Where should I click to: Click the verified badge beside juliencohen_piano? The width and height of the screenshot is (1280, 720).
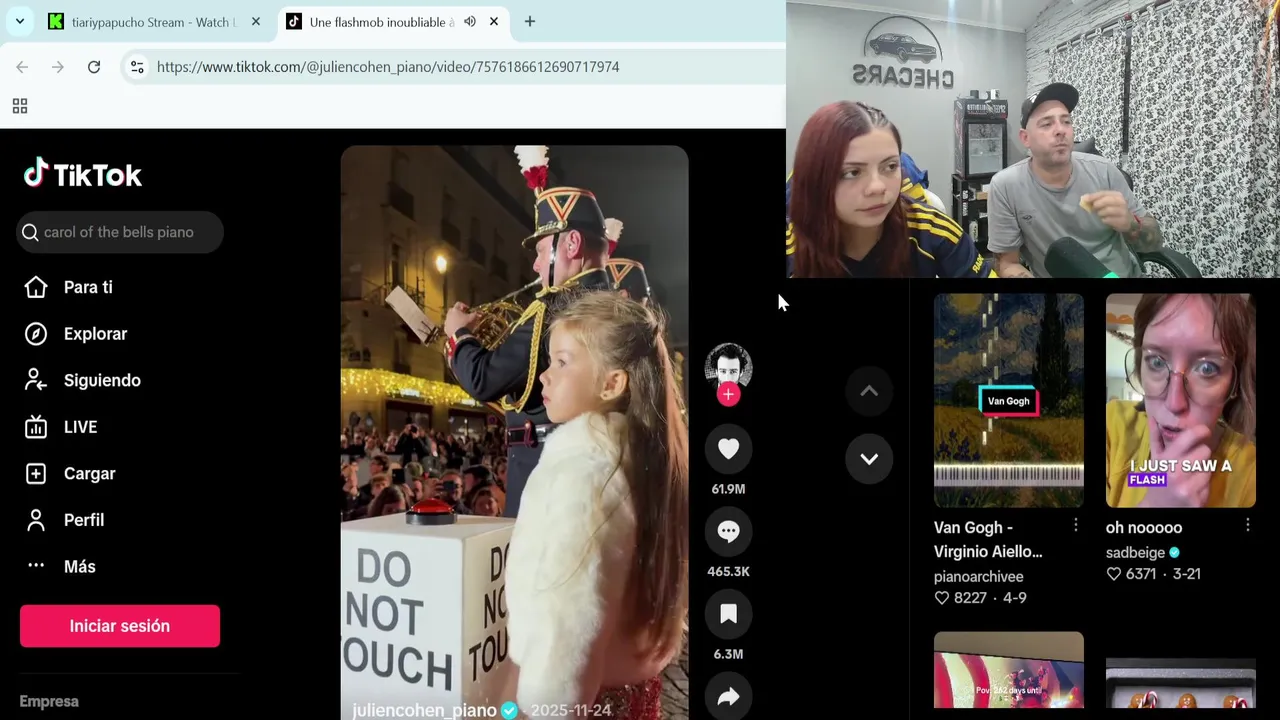[x=509, y=710]
